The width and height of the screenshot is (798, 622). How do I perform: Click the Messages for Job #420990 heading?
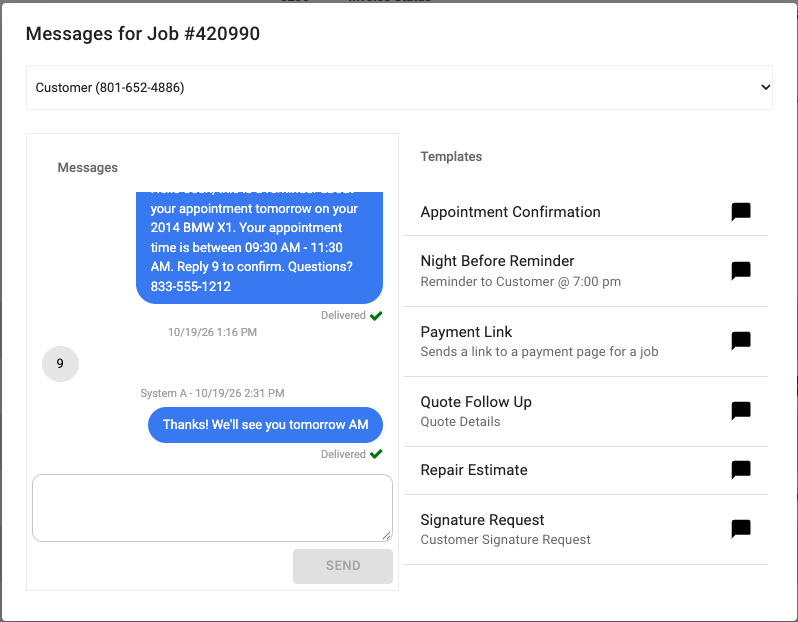pyautogui.click(x=143, y=34)
